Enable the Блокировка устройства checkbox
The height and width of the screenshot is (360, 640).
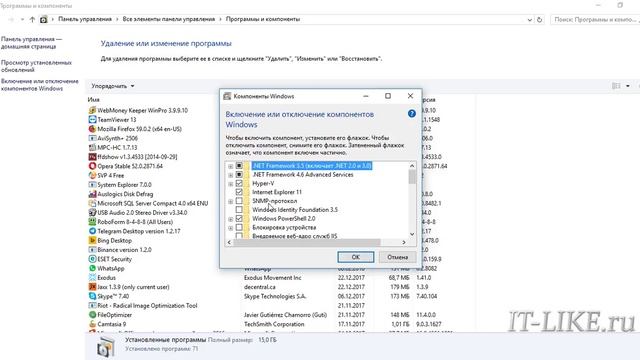(x=239, y=227)
